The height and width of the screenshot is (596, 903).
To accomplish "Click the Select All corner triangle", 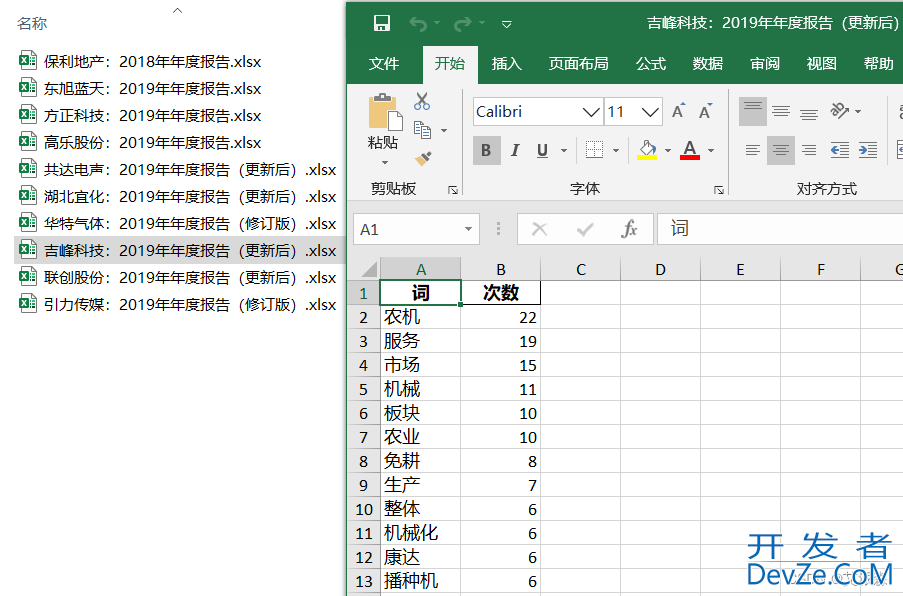I will (368, 269).
